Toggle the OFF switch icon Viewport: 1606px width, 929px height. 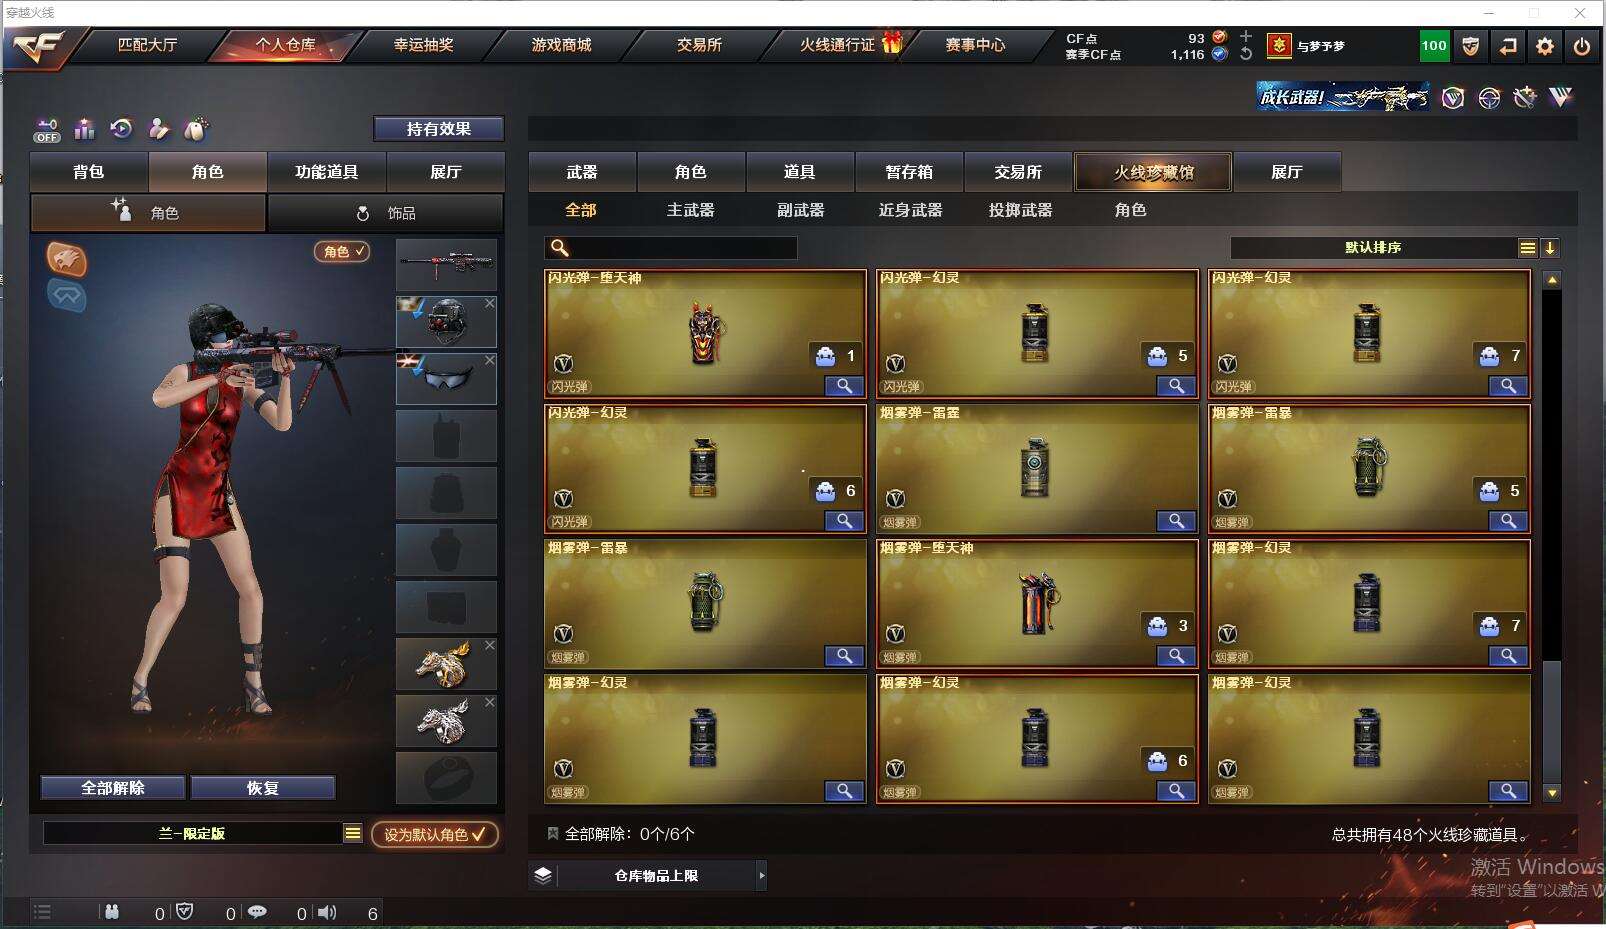(x=47, y=130)
